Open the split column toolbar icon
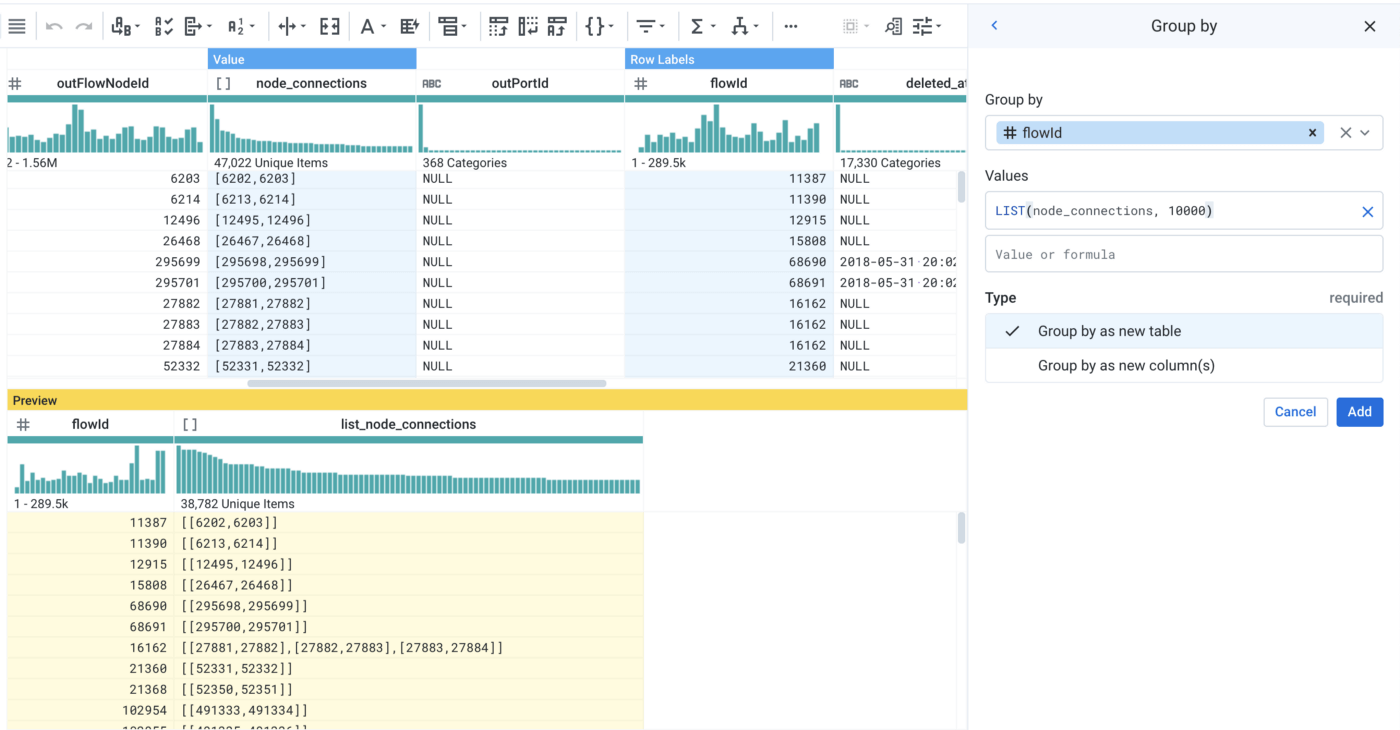Screen dimensions: 1400x730 [x=292, y=27]
